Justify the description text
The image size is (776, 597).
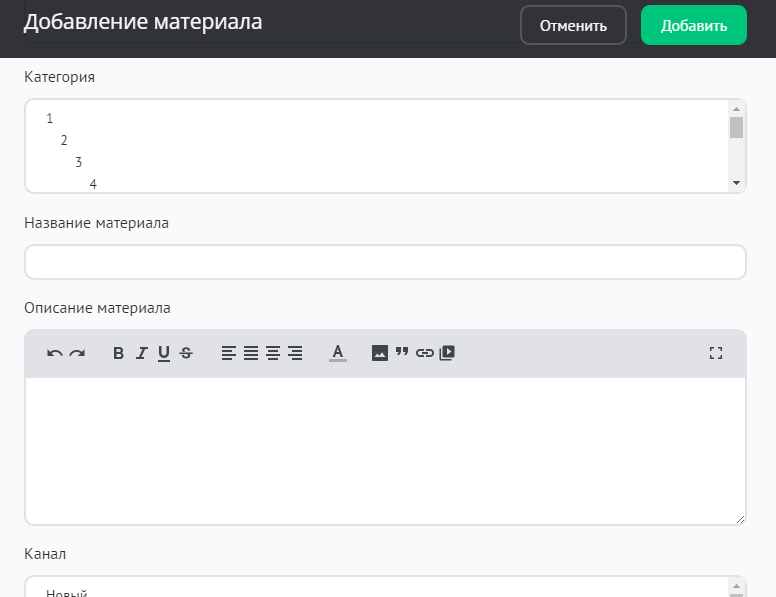tap(251, 353)
